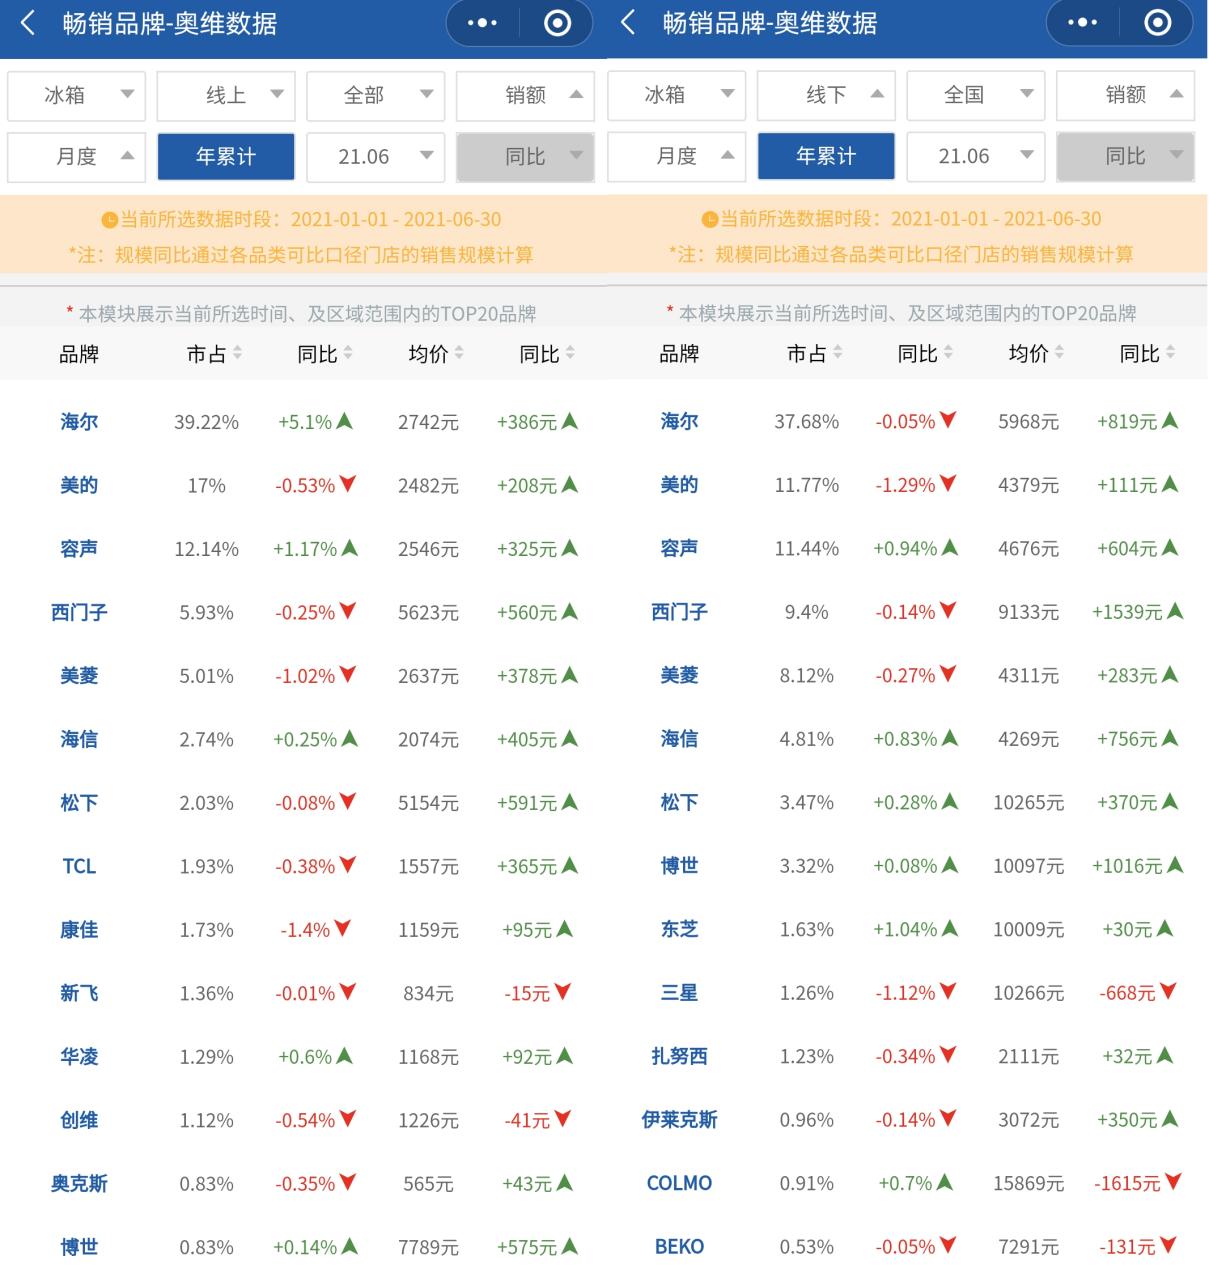Click the green up arrow beside +5.1%
The image size is (1209, 1286).
click(x=343, y=421)
